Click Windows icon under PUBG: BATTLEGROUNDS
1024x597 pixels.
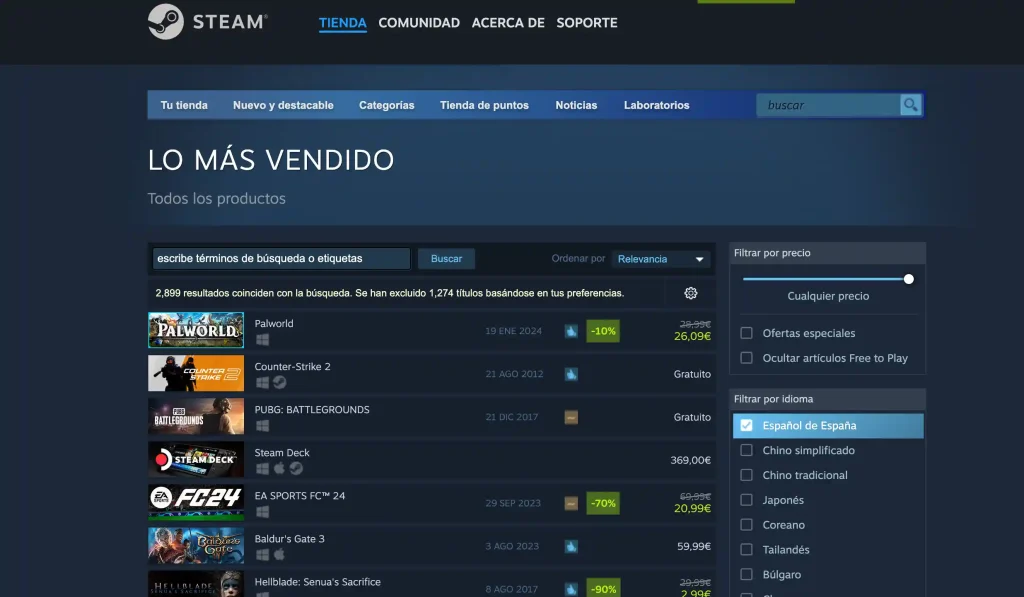[263, 426]
